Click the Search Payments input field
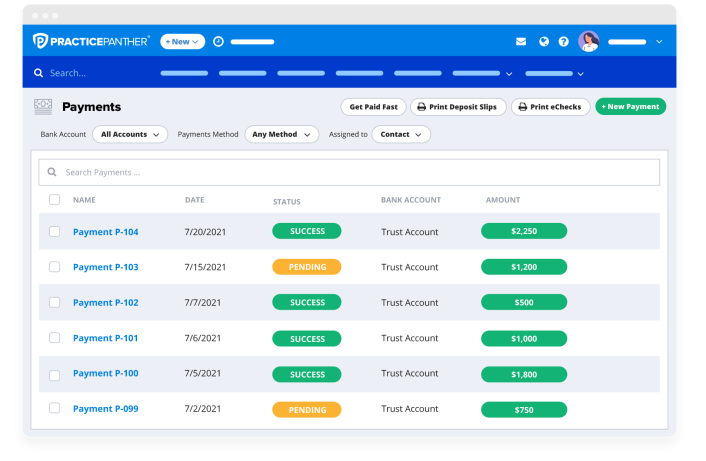The height and width of the screenshot is (461, 706). [x=350, y=172]
